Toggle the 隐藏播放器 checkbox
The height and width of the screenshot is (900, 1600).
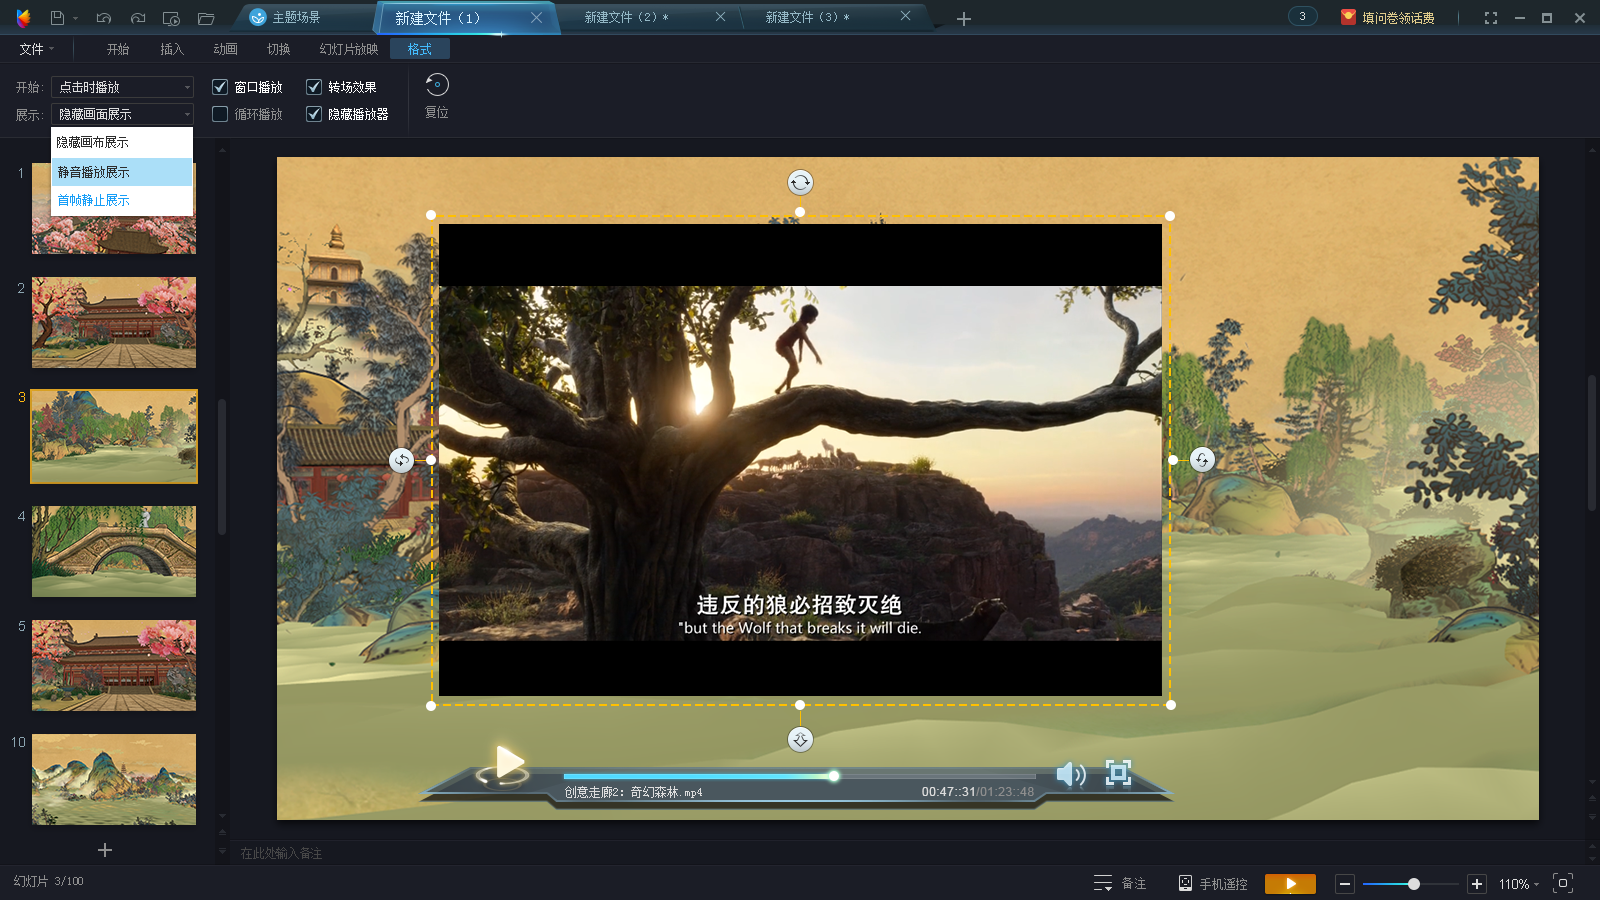[314, 114]
